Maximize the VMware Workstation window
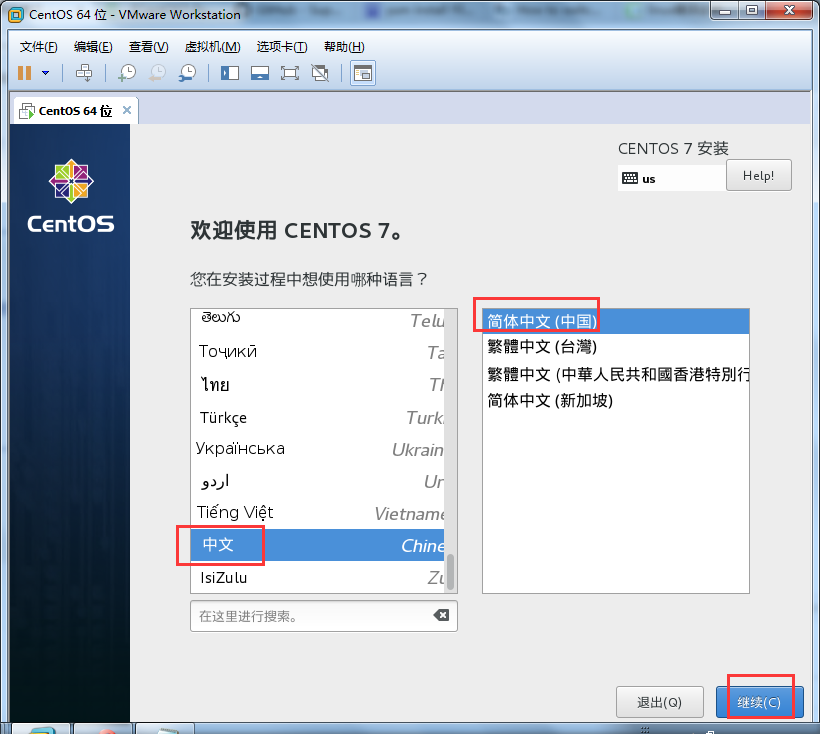820x734 pixels. [752, 11]
